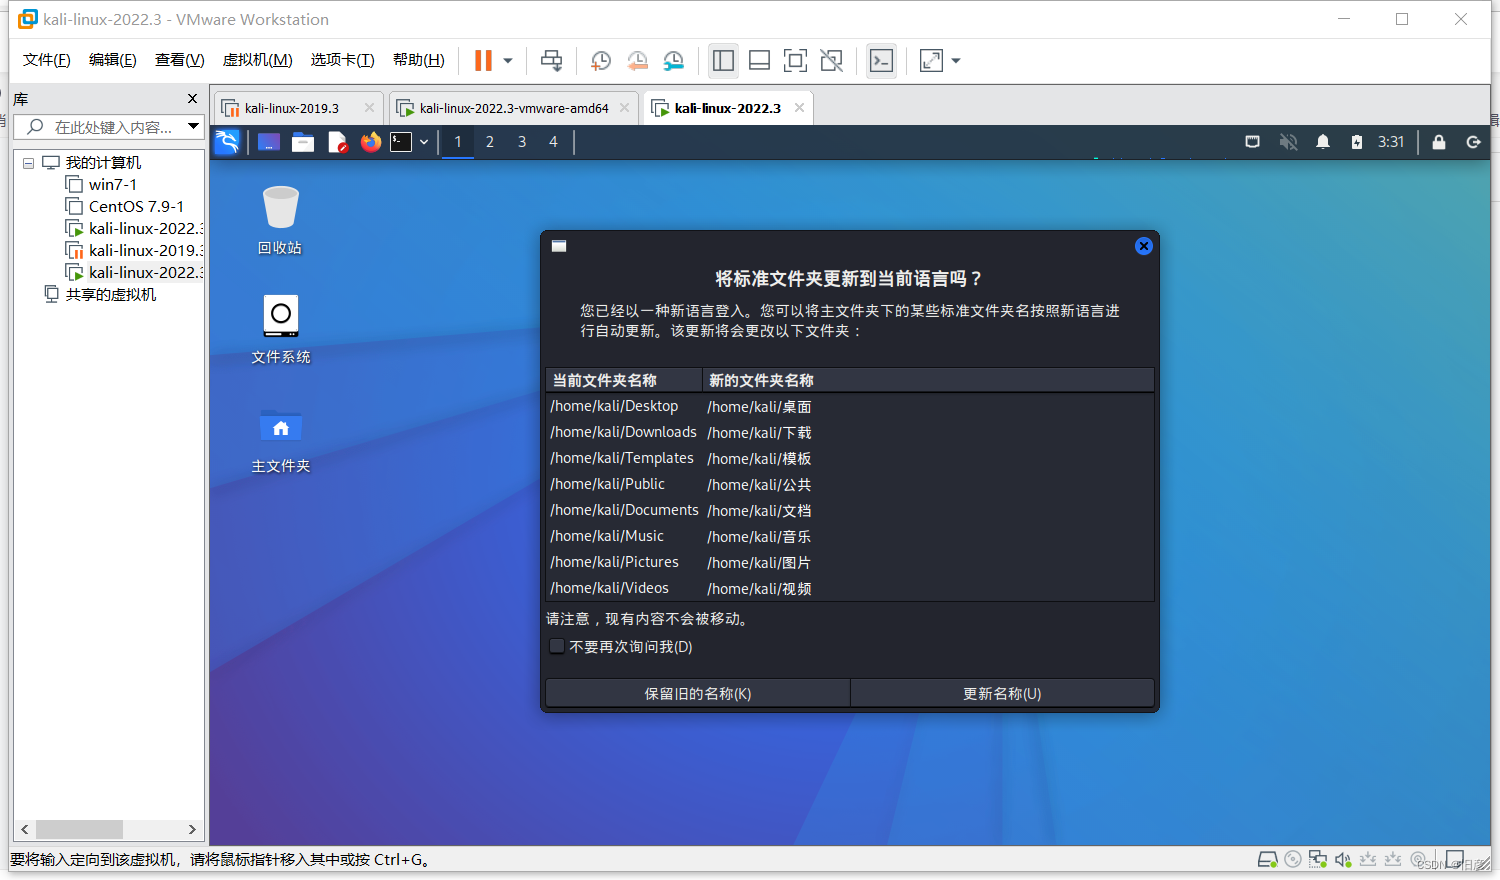
Task: Click the muted volume icon in Kali panel
Action: pos(1288,142)
